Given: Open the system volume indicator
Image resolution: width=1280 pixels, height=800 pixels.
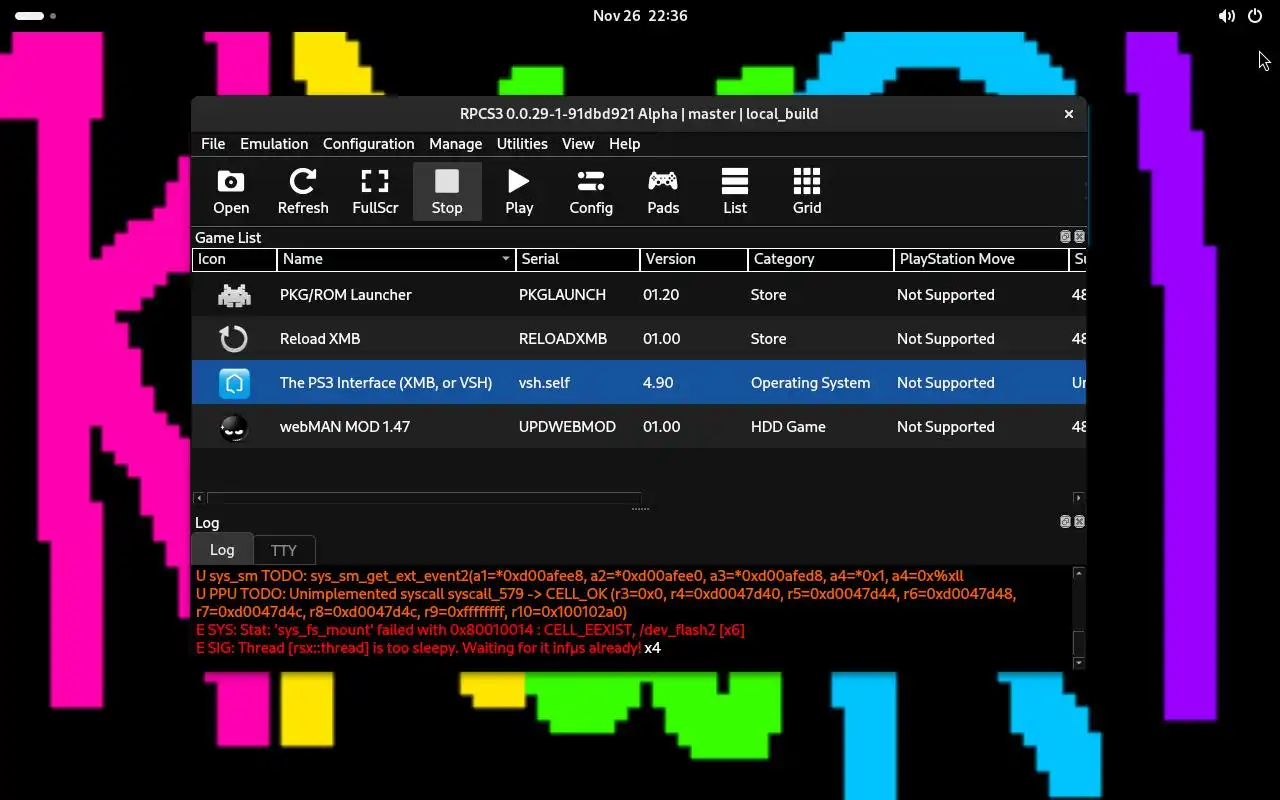Looking at the screenshot, I should pyautogui.click(x=1227, y=16).
